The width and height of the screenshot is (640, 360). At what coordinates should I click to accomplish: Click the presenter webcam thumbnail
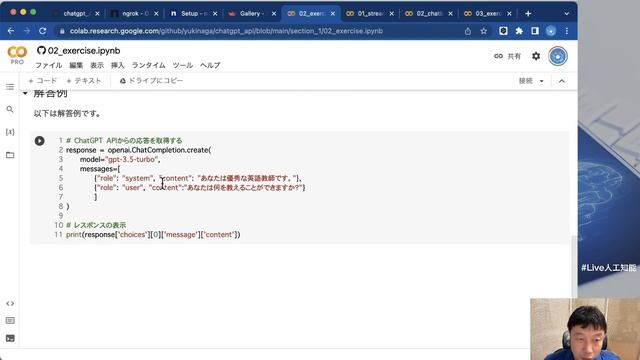585,329
